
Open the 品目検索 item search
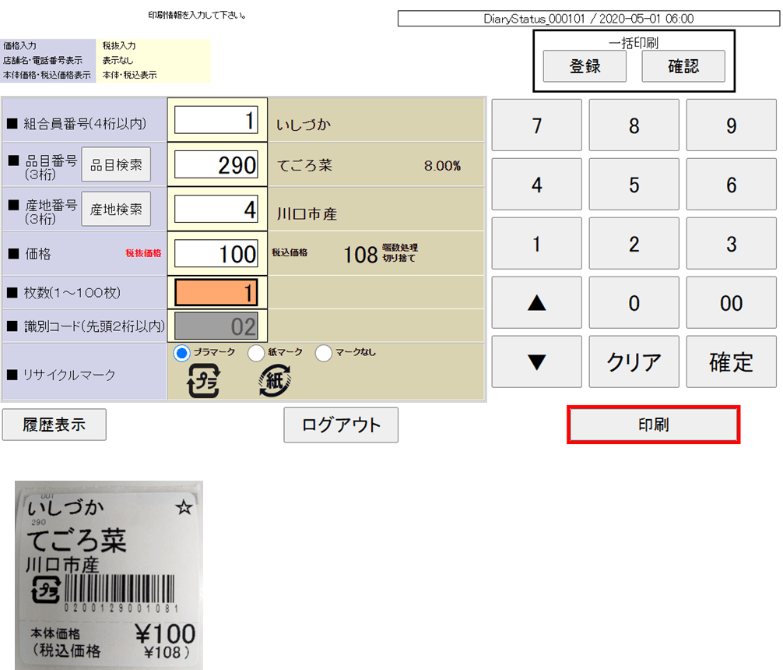tap(116, 165)
